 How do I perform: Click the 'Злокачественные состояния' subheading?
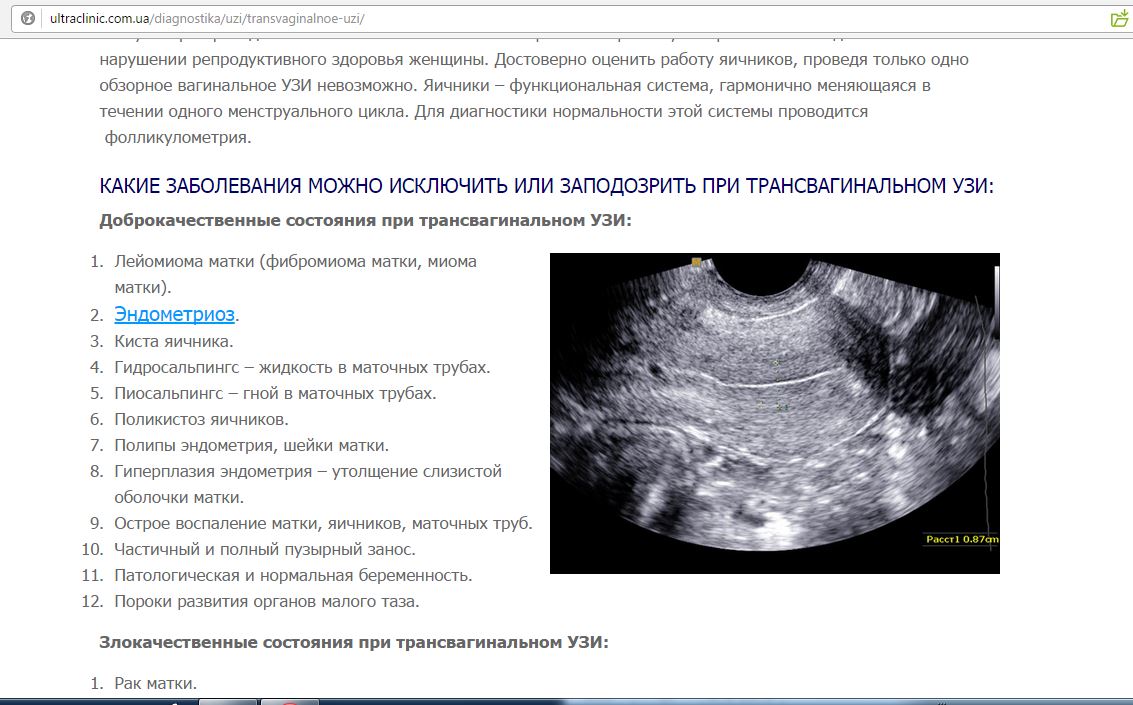(353, 643)
